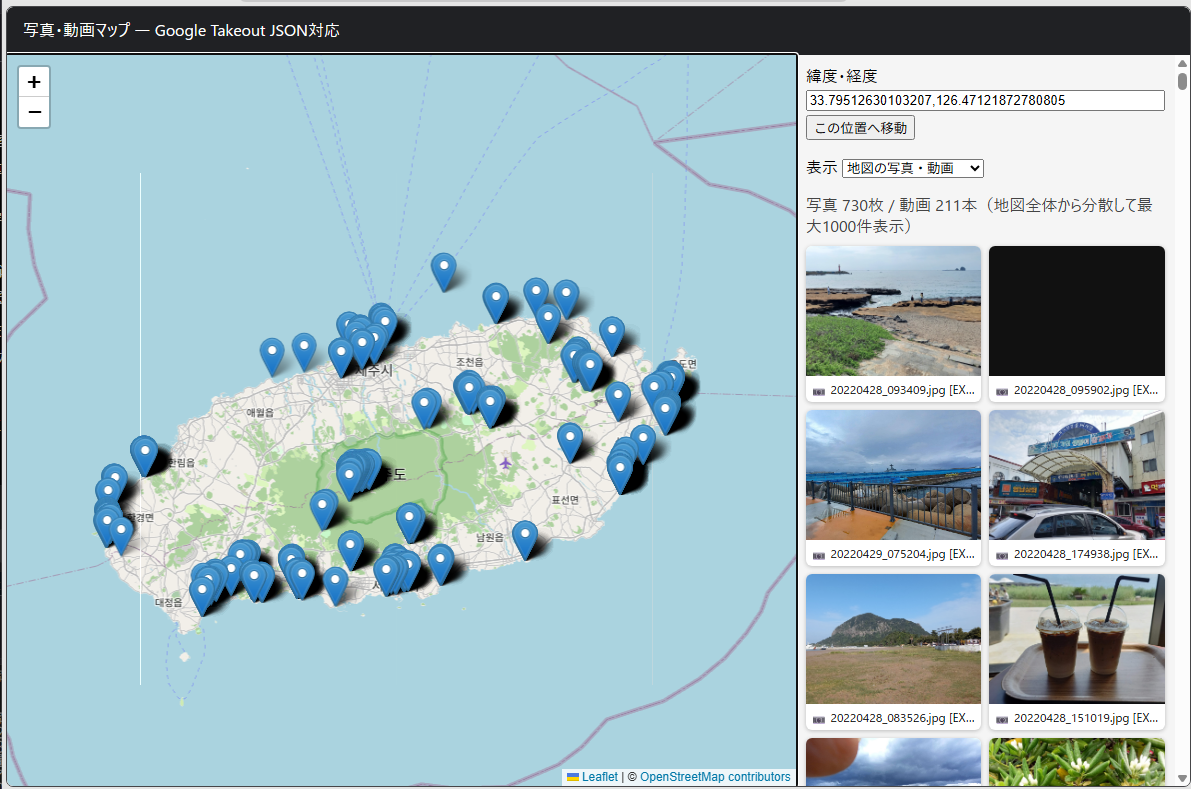Click the airplane airport symbol on the map

click(506, 462)
